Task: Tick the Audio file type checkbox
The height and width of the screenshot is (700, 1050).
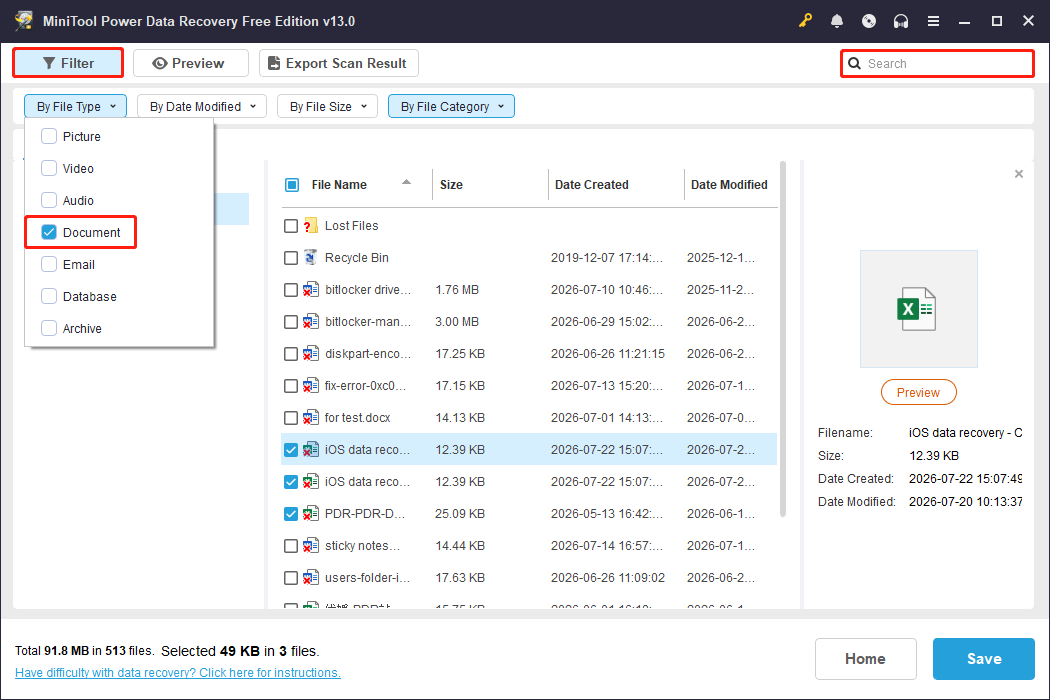Action: 49,200
